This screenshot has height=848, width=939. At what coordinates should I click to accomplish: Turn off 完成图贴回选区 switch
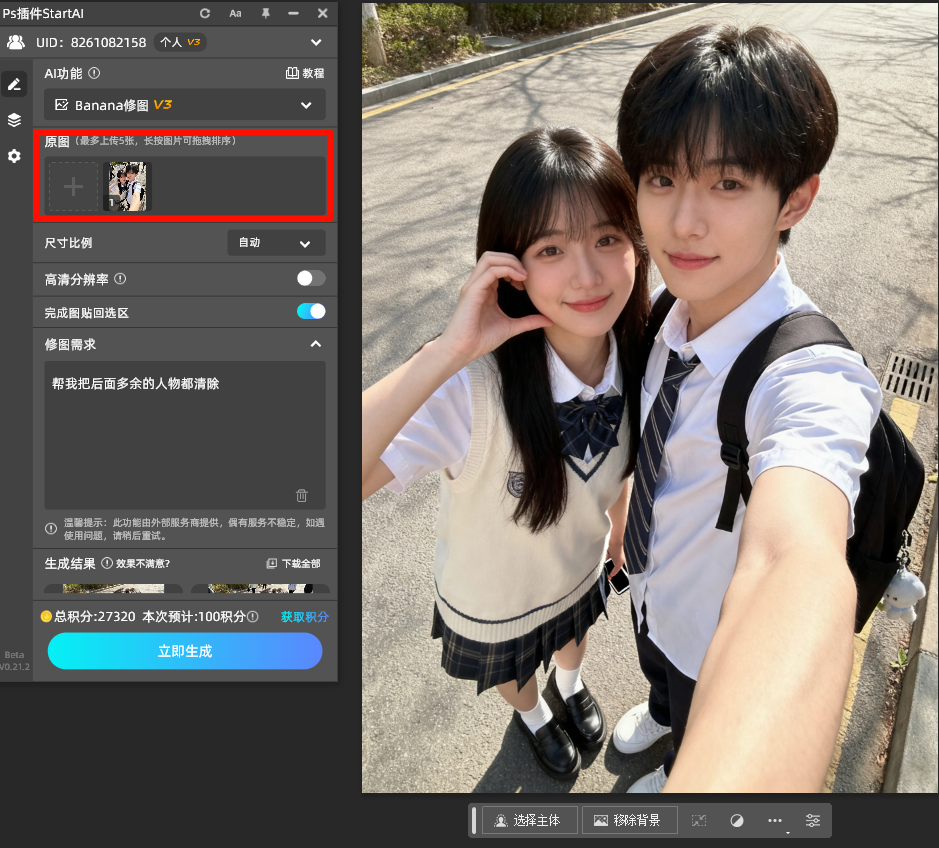[311, 311]
